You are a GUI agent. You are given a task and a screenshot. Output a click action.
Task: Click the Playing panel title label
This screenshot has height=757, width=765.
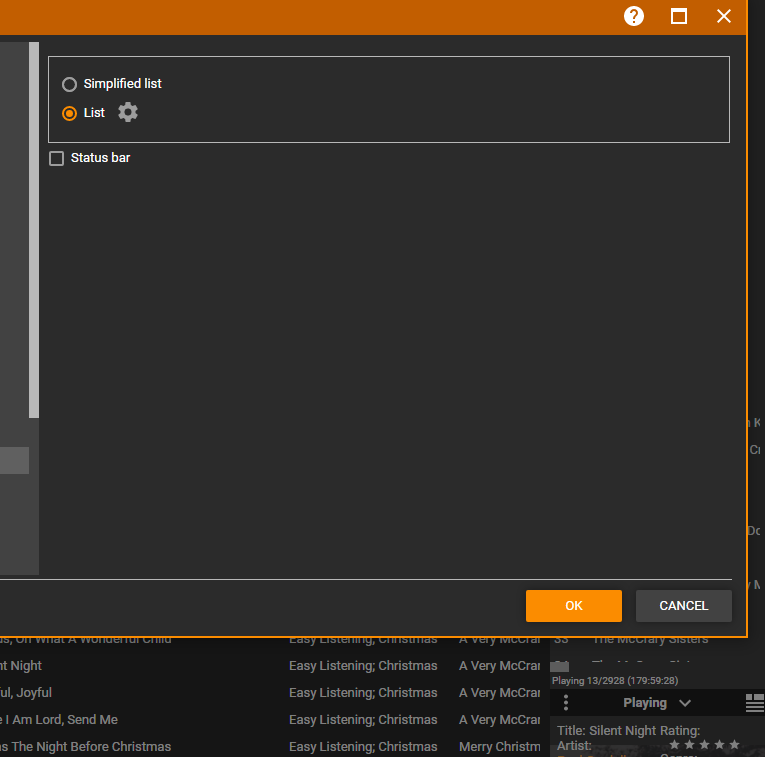(x=644, y=703)
